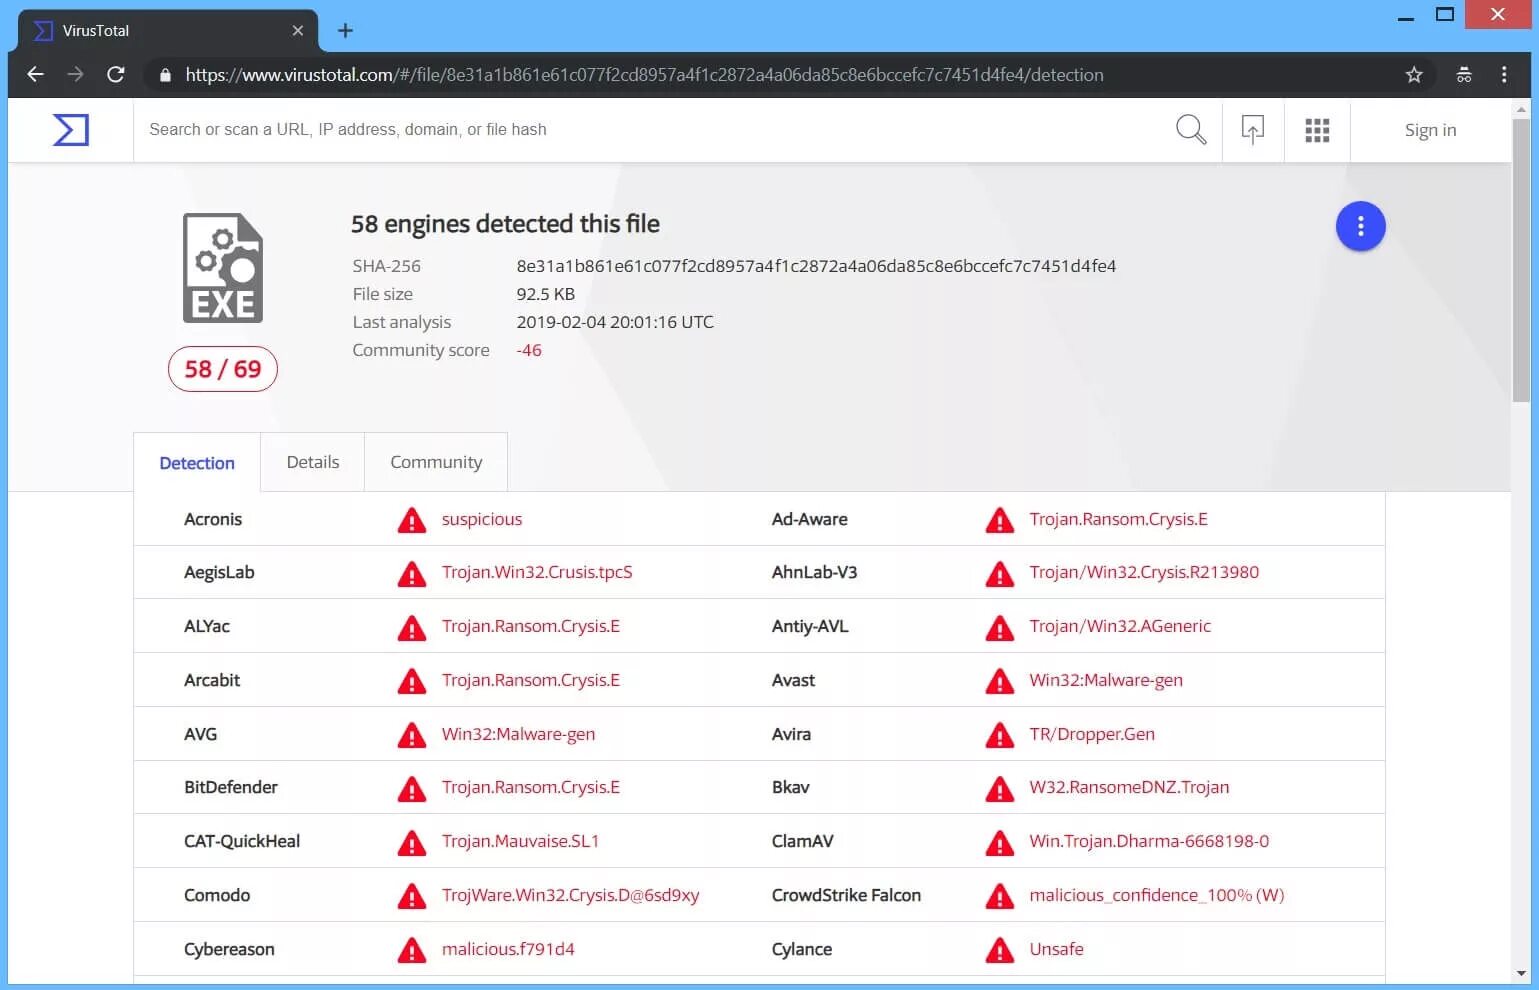Click the warning icon in the AVG row
The image size is (1539, 990).
point(412,735)
